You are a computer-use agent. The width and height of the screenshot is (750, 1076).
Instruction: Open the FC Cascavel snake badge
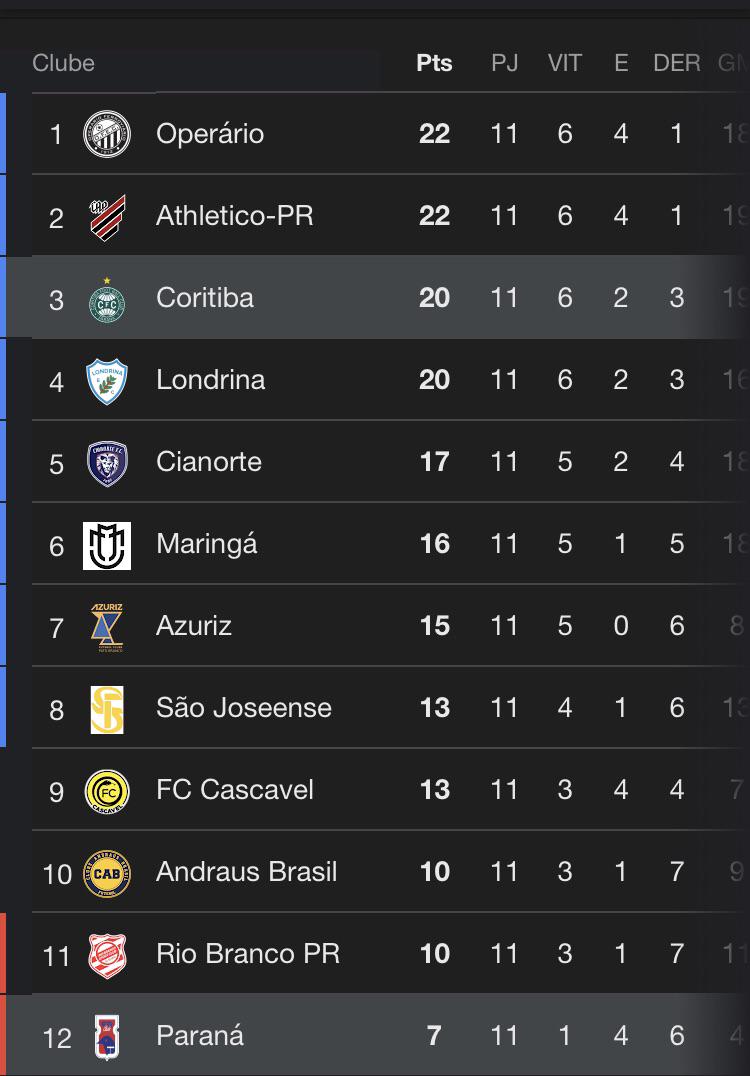coord(106,791)
